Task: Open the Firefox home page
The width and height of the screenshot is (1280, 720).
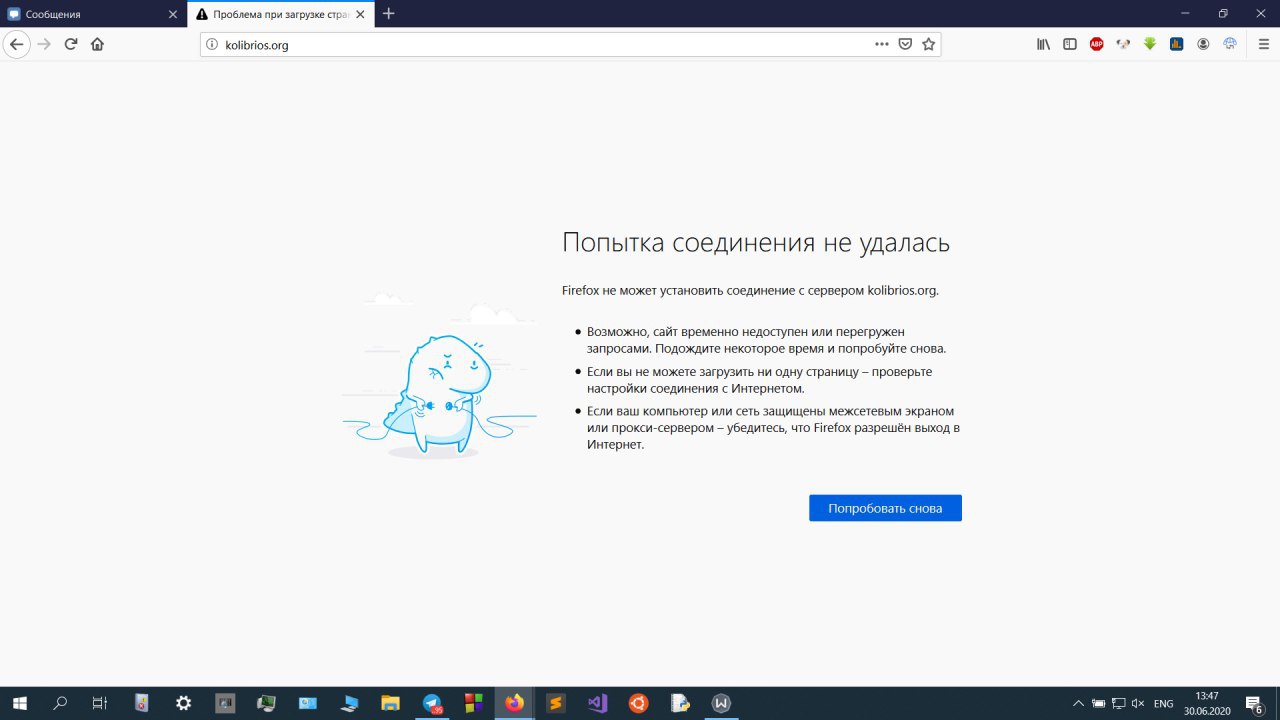Action: [x=97, y=44]
